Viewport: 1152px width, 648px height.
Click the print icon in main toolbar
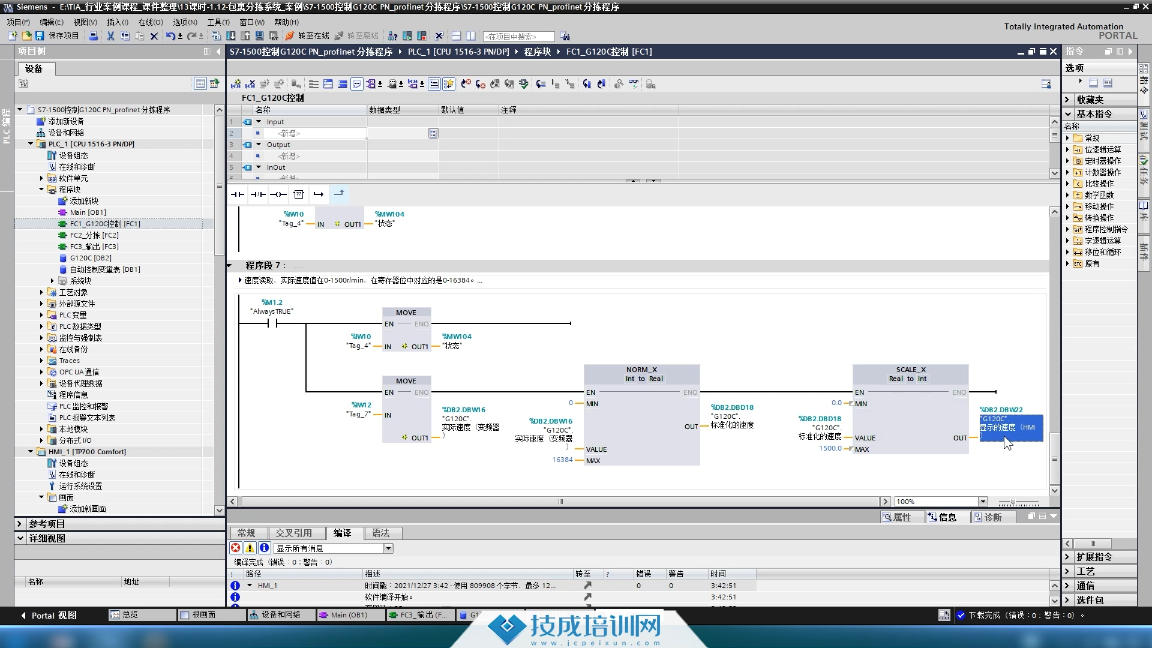[x=93, y=35]
